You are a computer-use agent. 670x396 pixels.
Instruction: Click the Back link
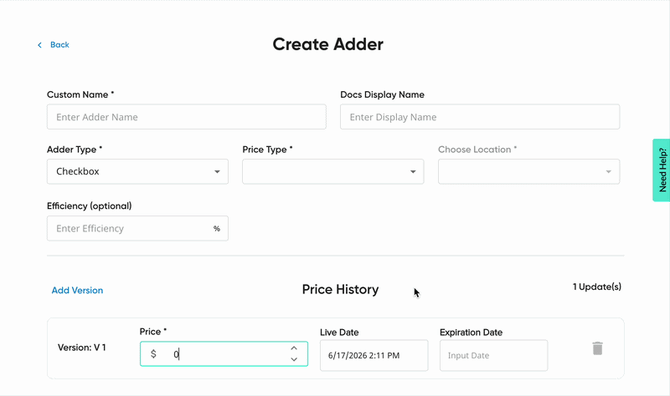(59, 44)
